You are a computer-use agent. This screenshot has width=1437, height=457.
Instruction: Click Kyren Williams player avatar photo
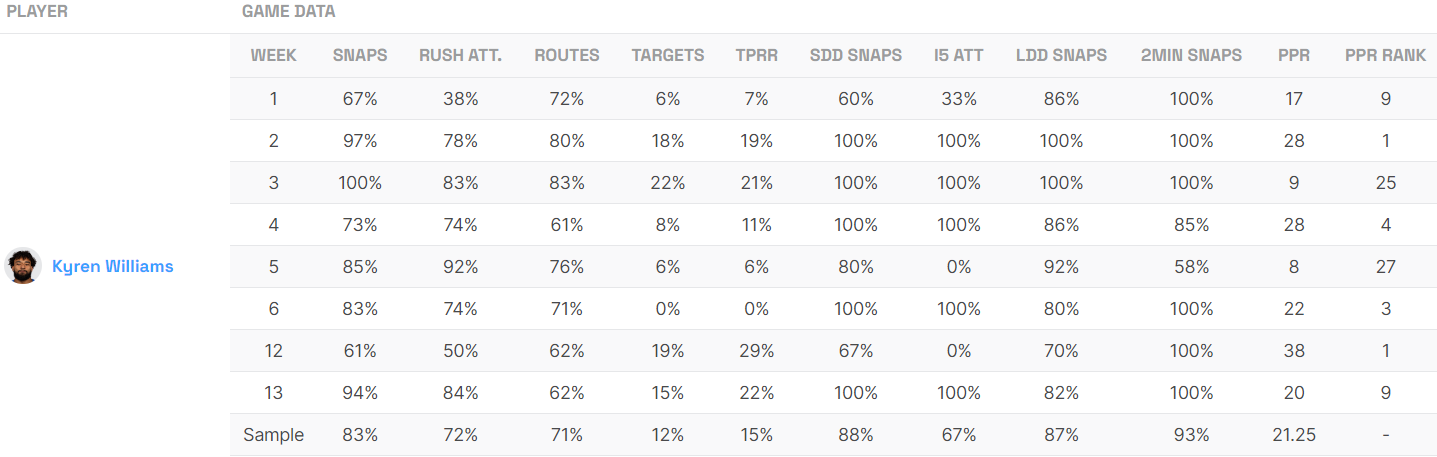(21, 266)
